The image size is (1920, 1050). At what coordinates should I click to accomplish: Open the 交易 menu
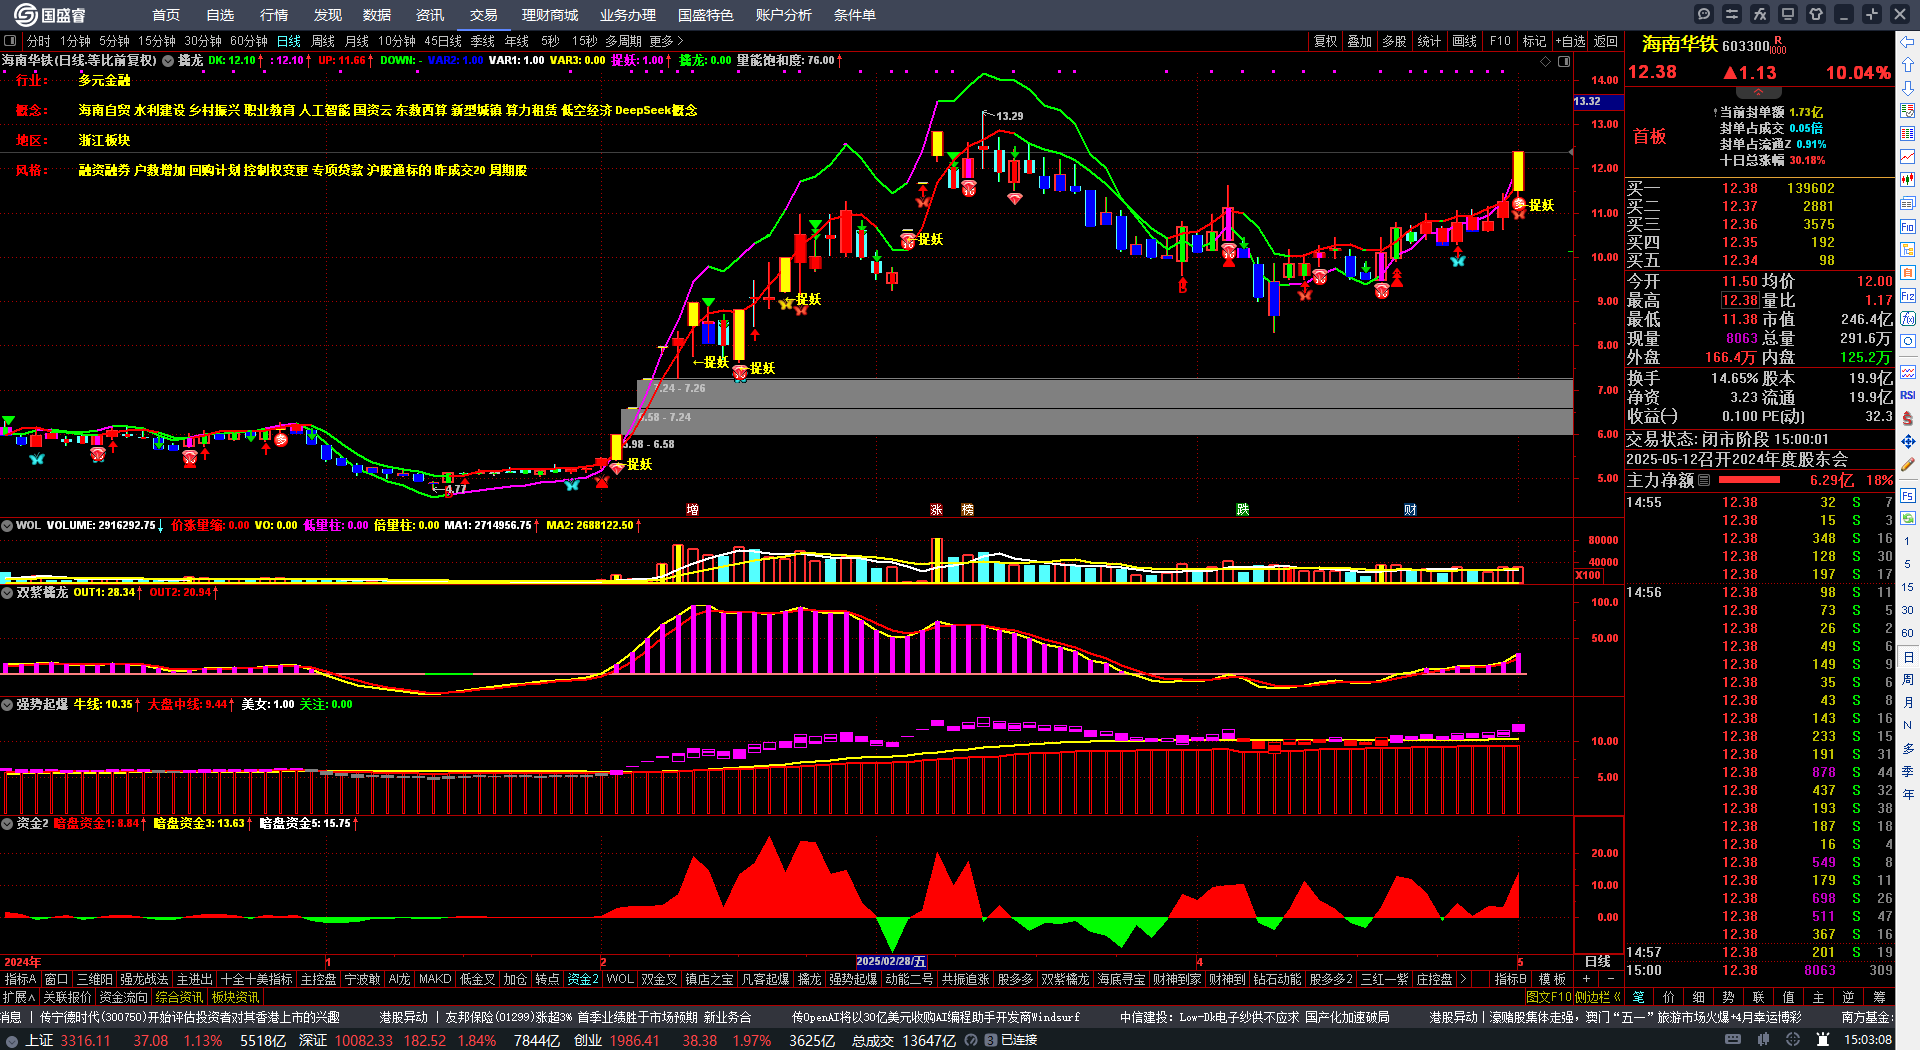(484, 15)
